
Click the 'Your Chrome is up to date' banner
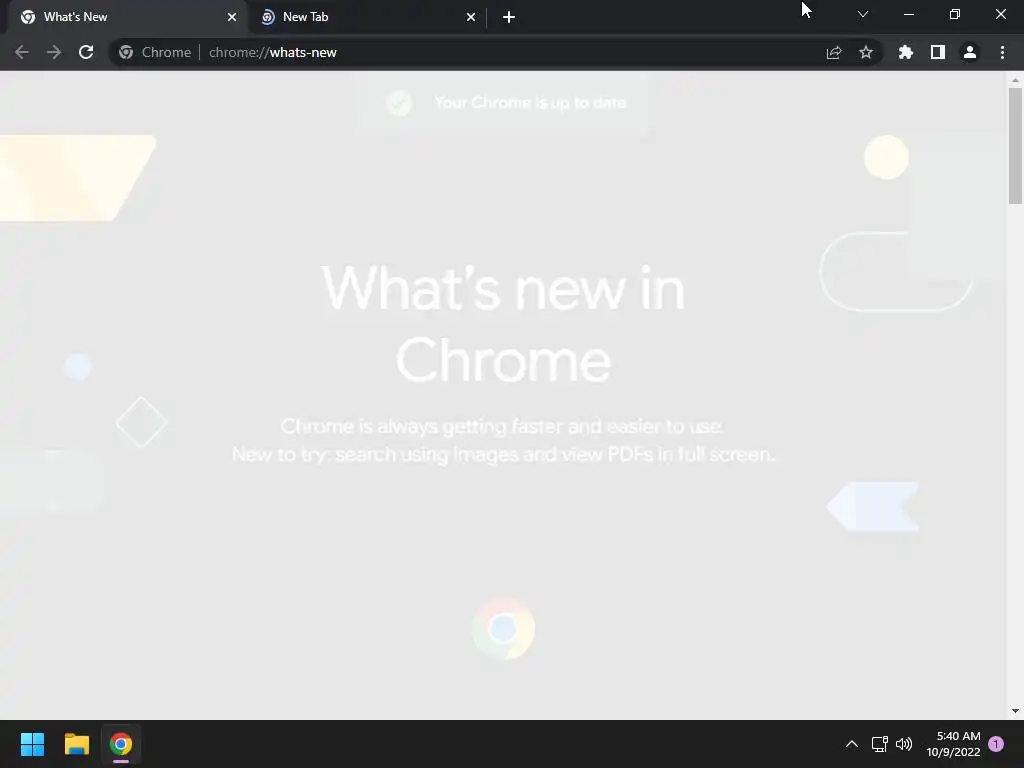click(502, 103)
